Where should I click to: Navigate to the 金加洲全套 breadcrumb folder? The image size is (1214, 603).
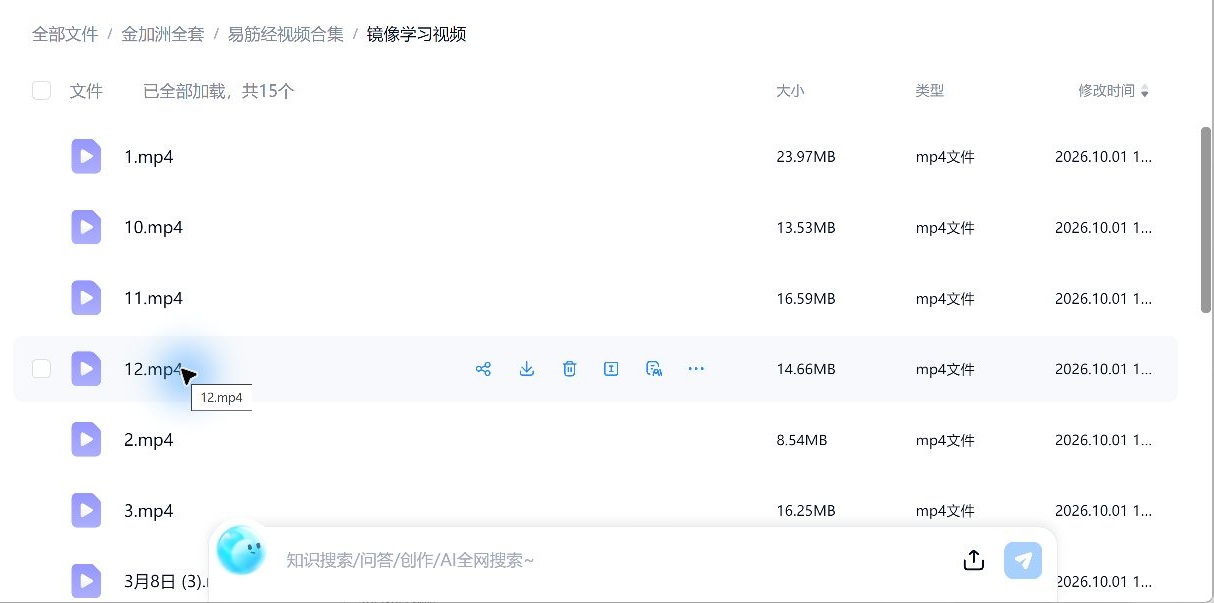162,34
